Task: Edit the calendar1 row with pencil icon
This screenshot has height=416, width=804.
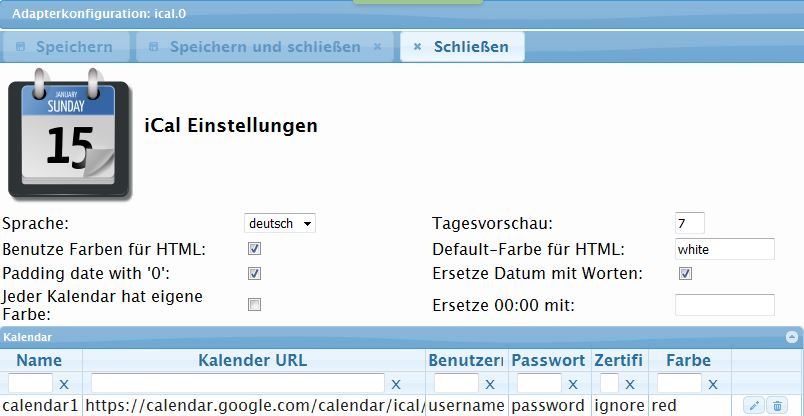Action: 753,406
